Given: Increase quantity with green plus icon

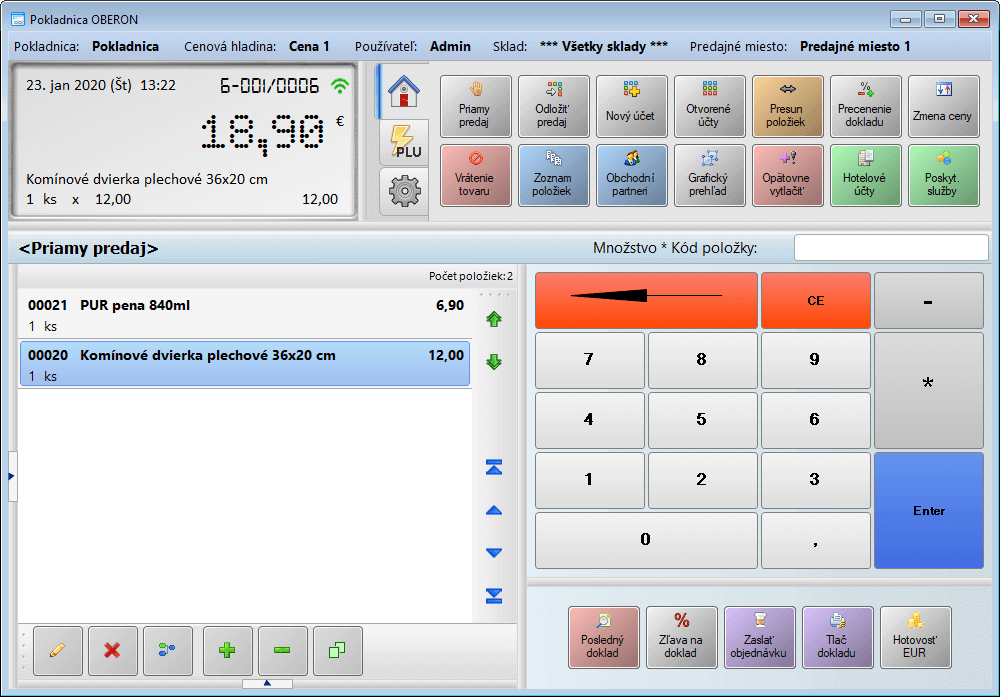Looking at the screenshot, I should point(227,651).
